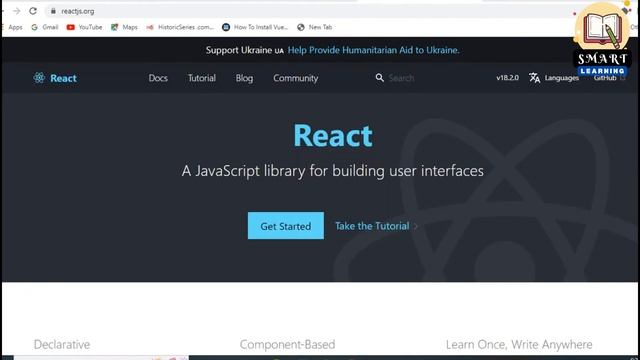Open the Gmail bookmark
The width and height of the screenshot is (640, 360).
click(x=45, y=27)
